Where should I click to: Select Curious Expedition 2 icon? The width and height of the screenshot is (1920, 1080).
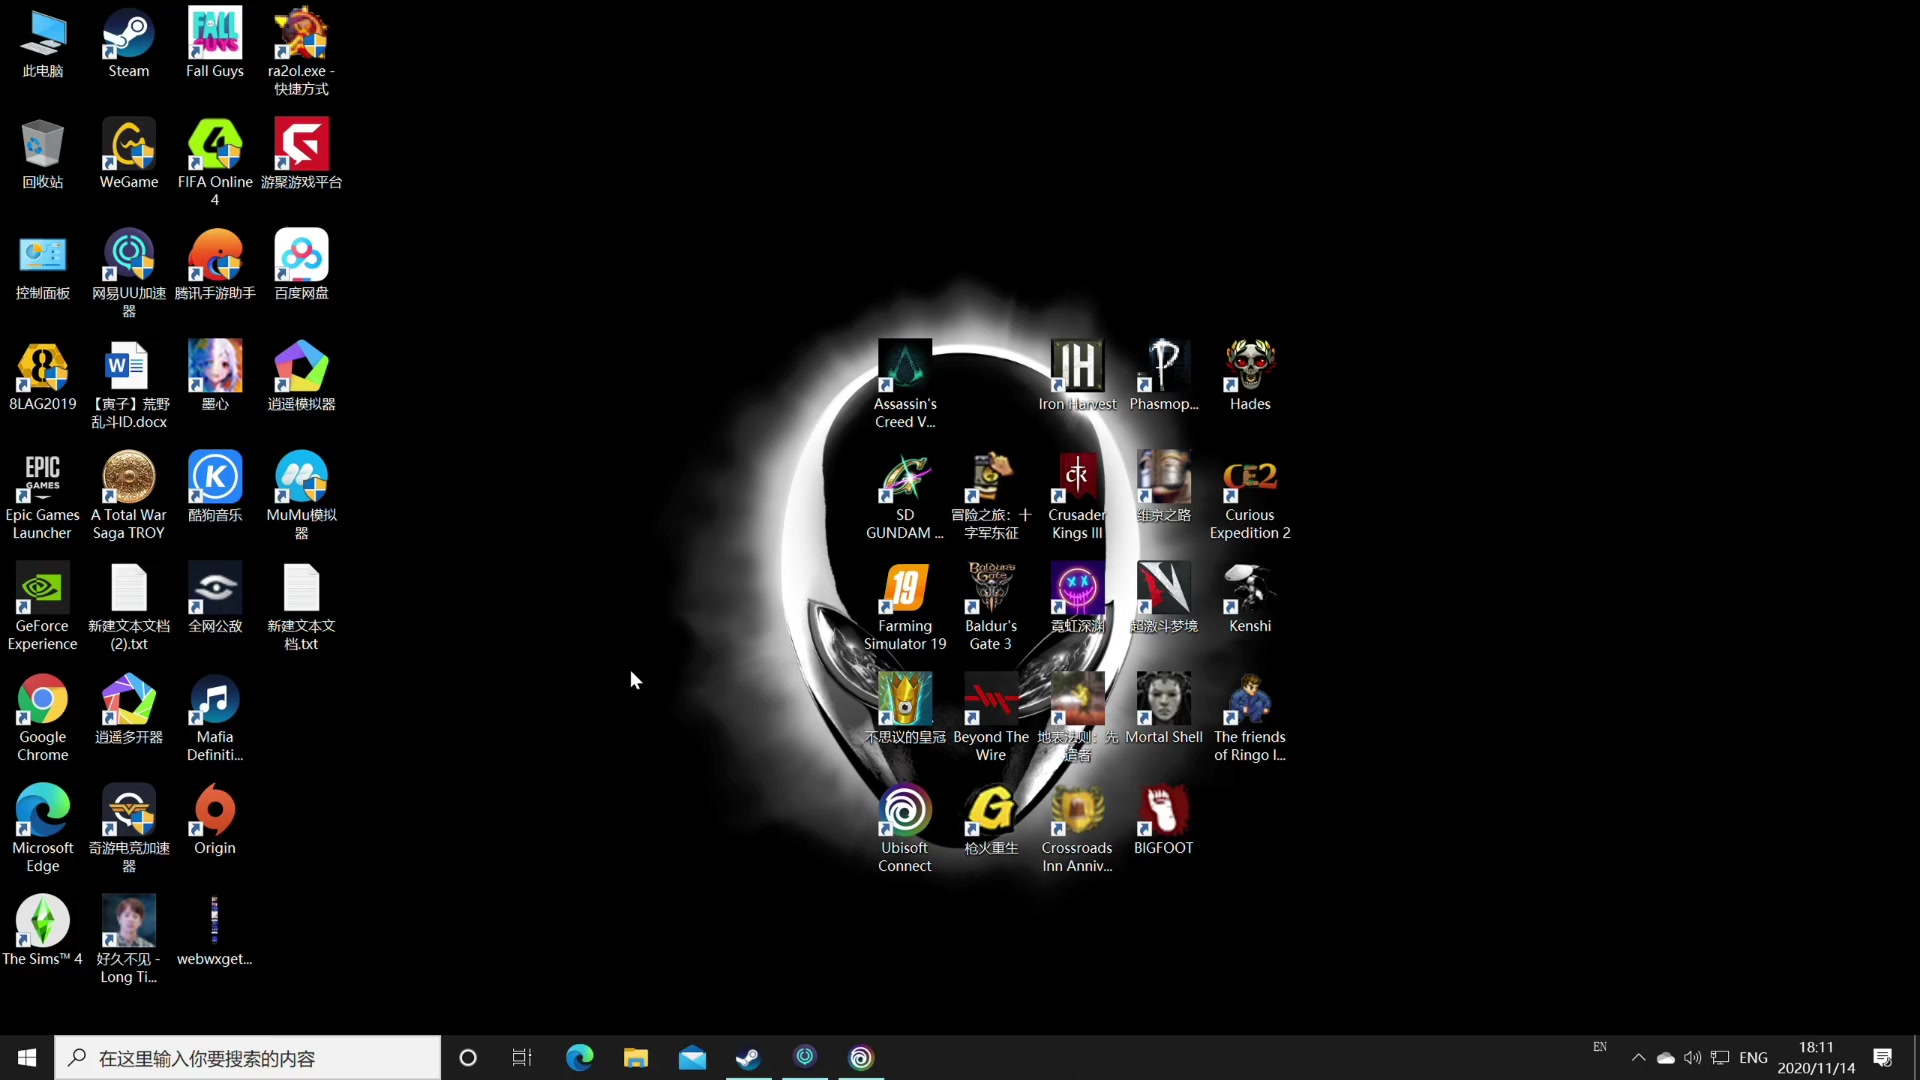[x=1250, y=495]
